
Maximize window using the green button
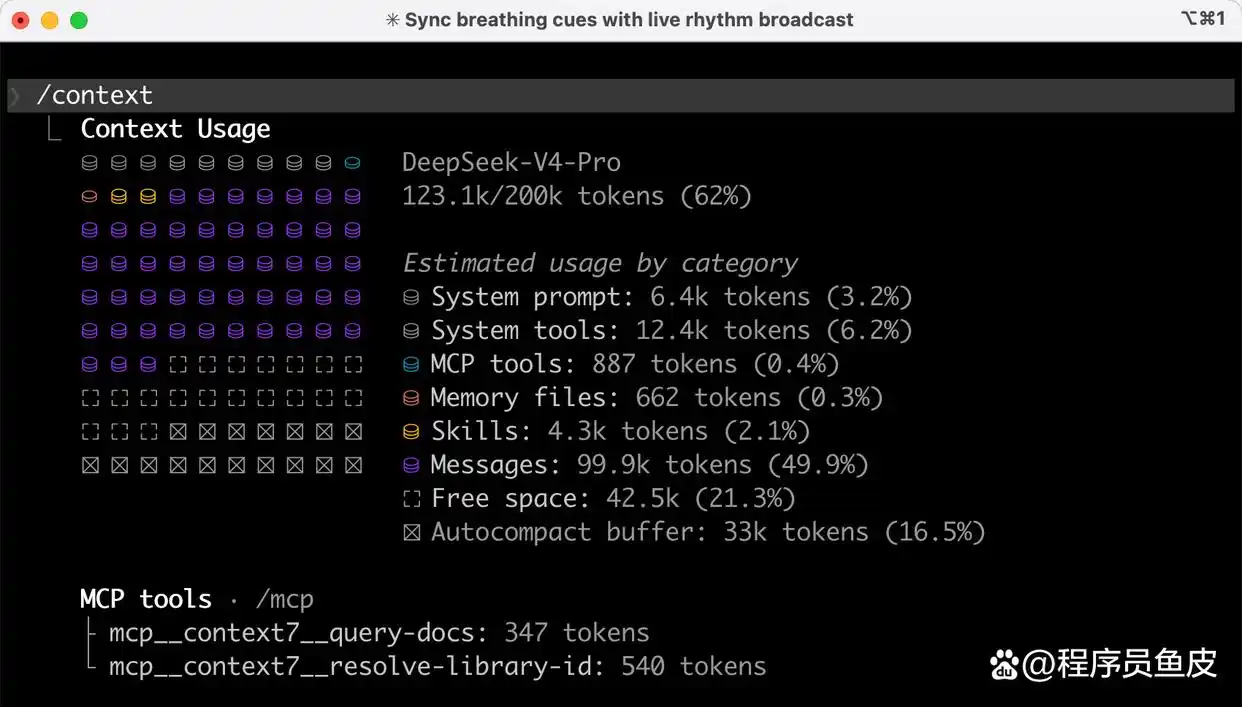click(78, 20)
